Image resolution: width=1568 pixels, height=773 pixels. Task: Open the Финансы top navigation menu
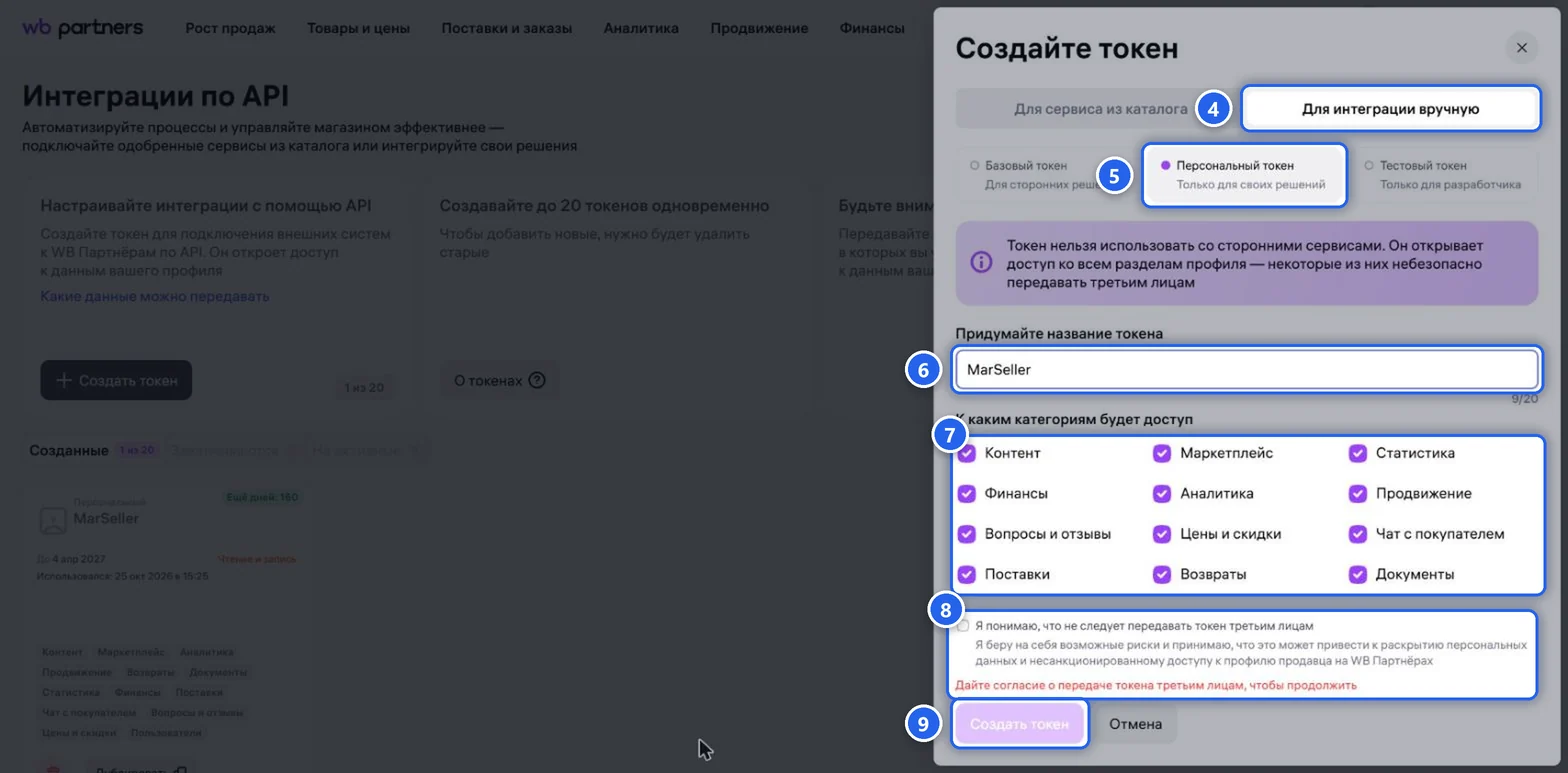click(872, 28)
